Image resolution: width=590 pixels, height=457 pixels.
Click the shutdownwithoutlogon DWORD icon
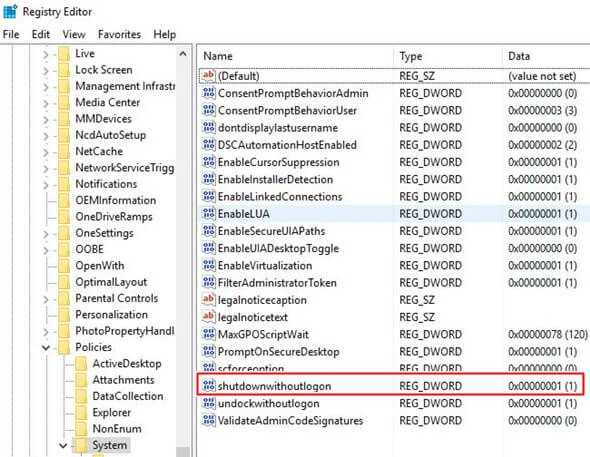(208, 386)
